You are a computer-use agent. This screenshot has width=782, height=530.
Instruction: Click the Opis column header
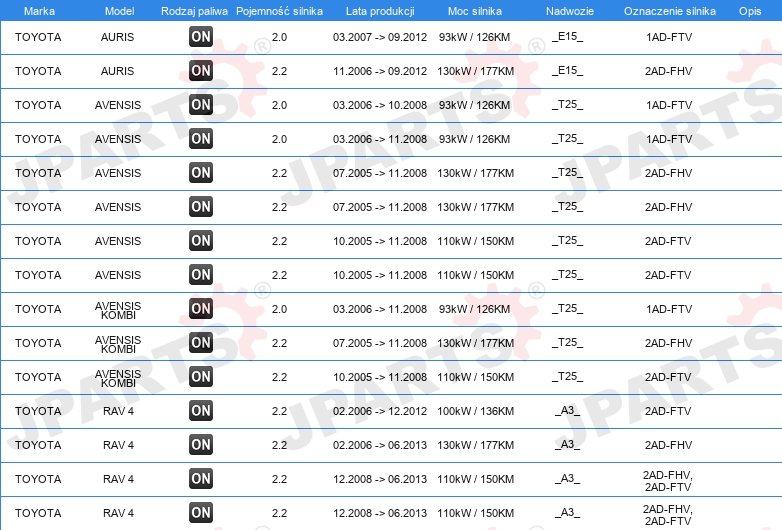750,11
